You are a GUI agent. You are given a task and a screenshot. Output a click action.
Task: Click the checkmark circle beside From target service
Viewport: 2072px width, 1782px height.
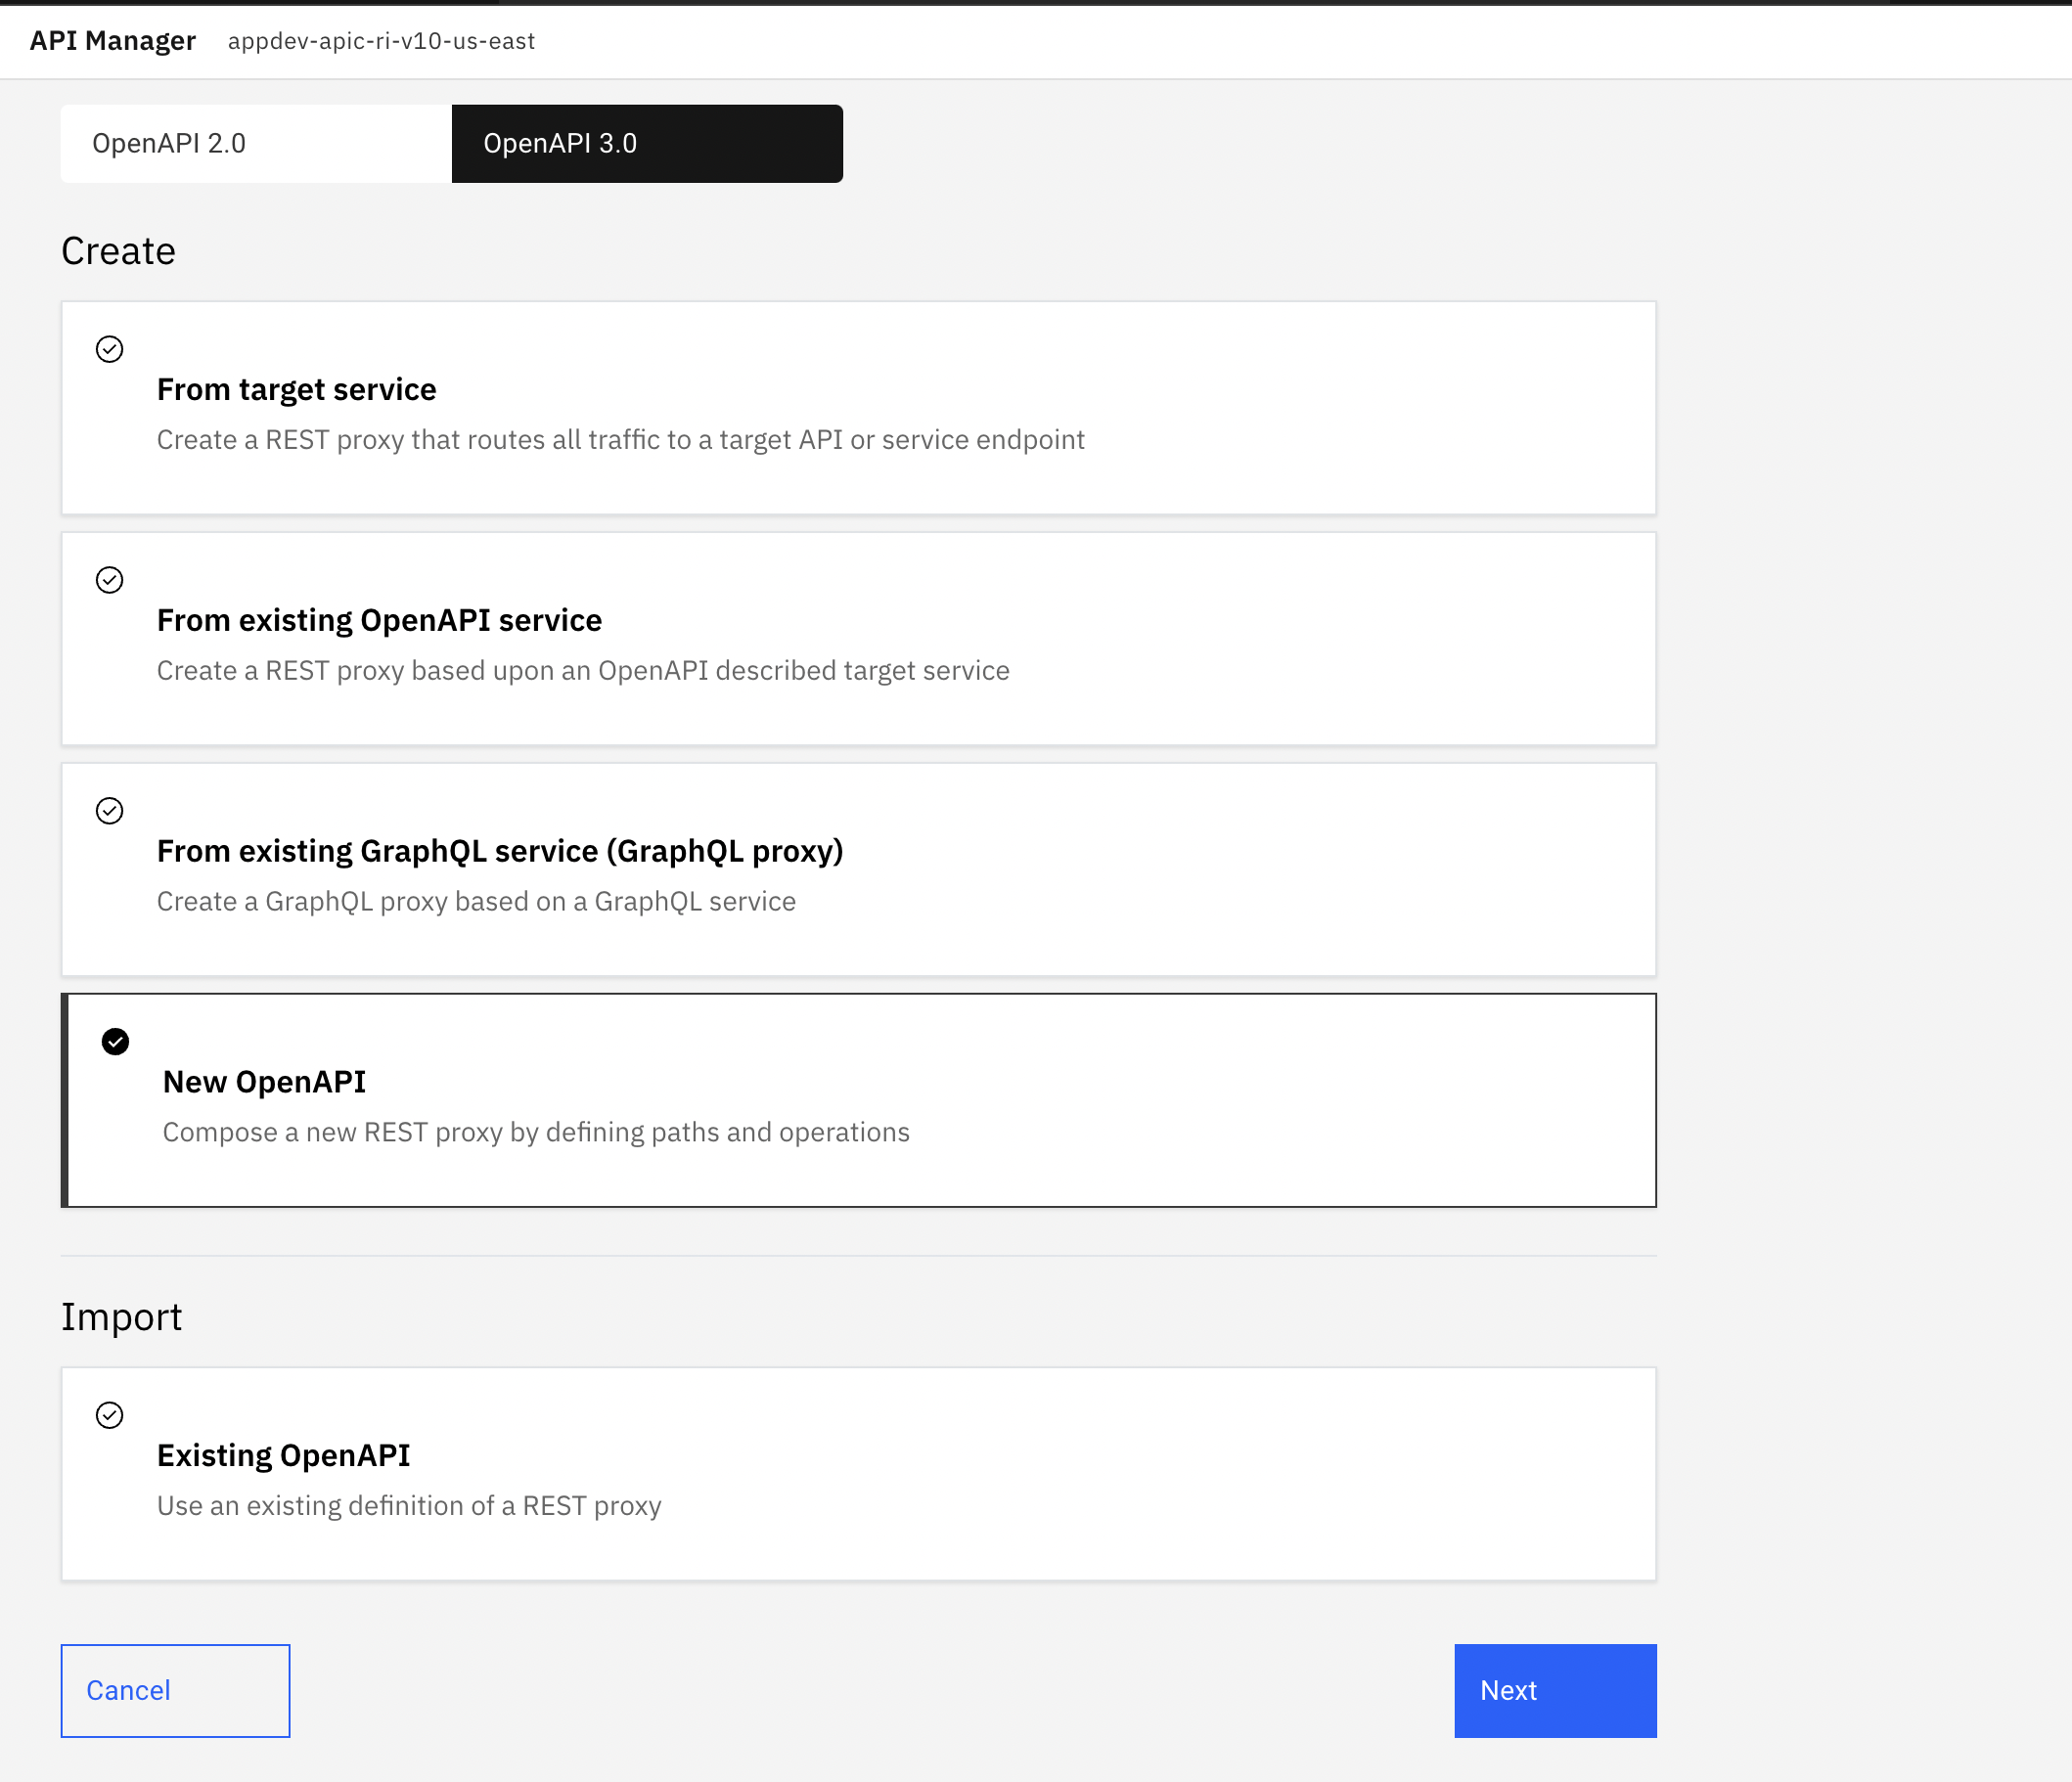click(x=110, y=349)
